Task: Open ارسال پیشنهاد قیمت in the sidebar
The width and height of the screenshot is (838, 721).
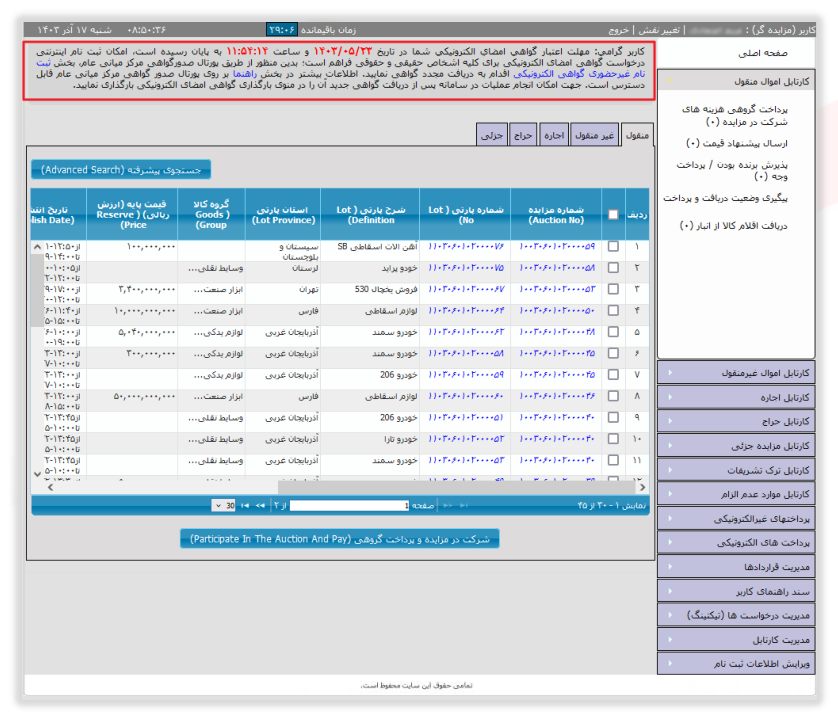Action: [737, 143]
